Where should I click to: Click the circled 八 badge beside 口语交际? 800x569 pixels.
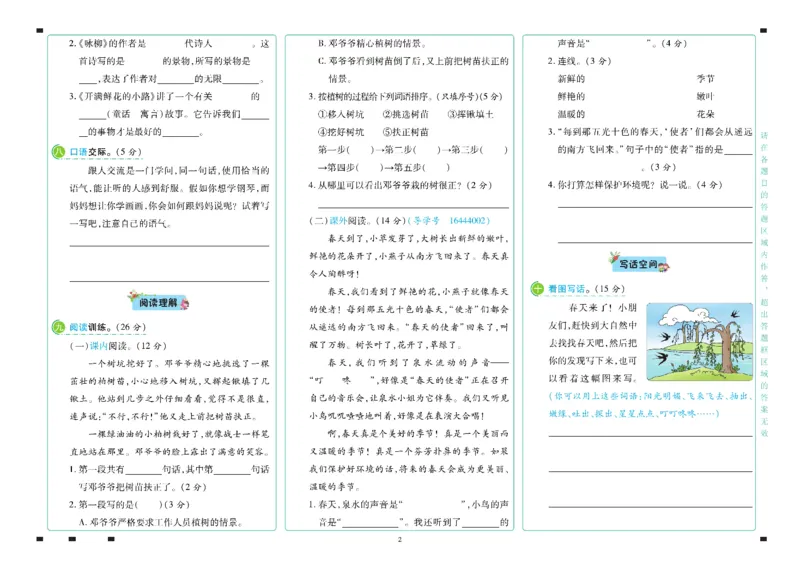coord(59,152)
